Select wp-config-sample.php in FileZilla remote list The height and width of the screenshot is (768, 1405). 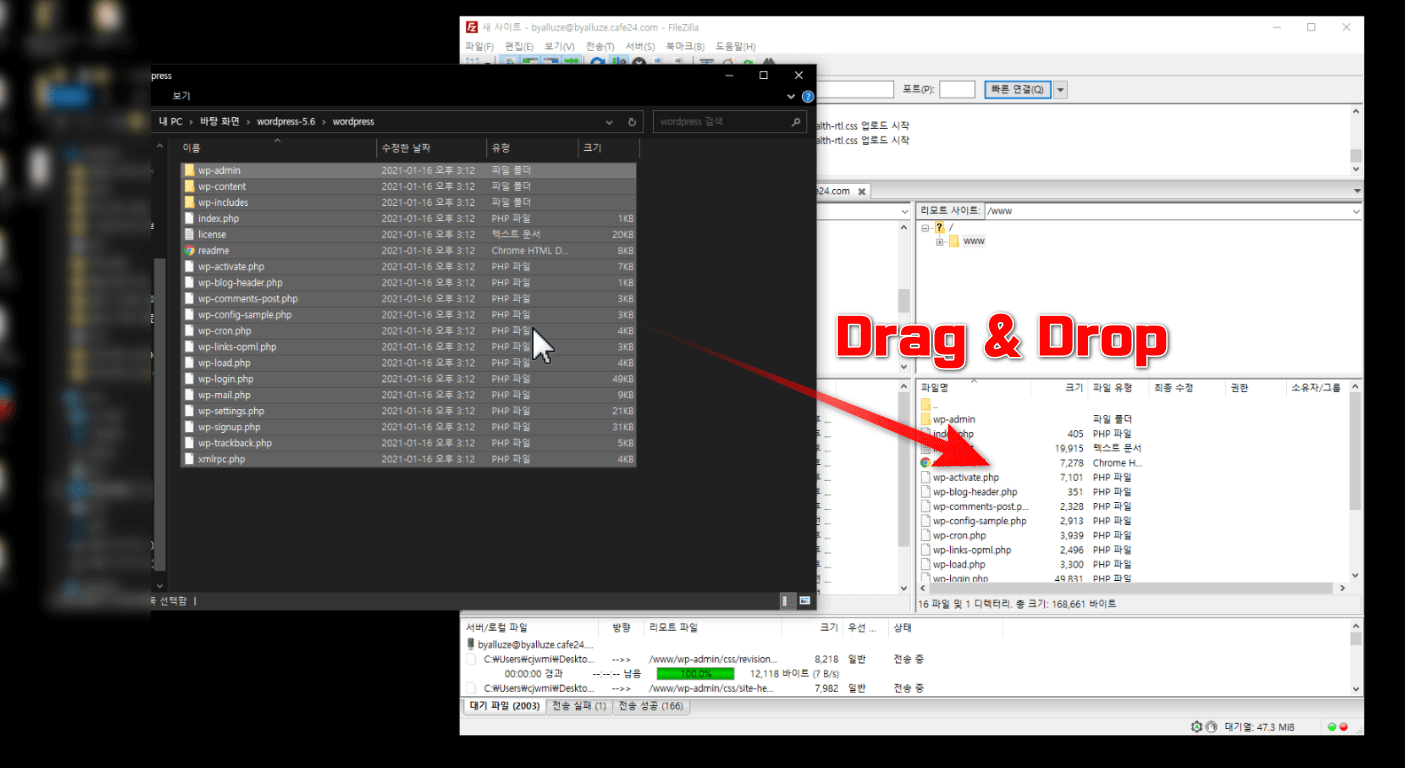[979, 521]
